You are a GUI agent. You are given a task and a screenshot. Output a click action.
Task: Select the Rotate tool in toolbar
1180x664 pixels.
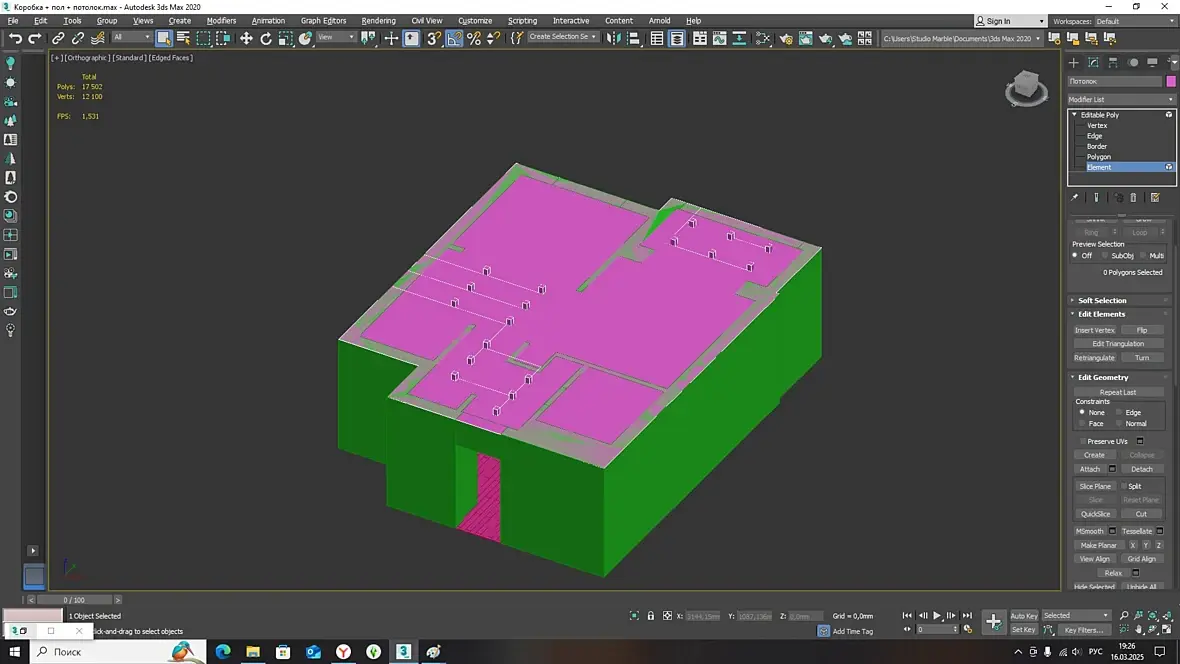pos(266,38)
